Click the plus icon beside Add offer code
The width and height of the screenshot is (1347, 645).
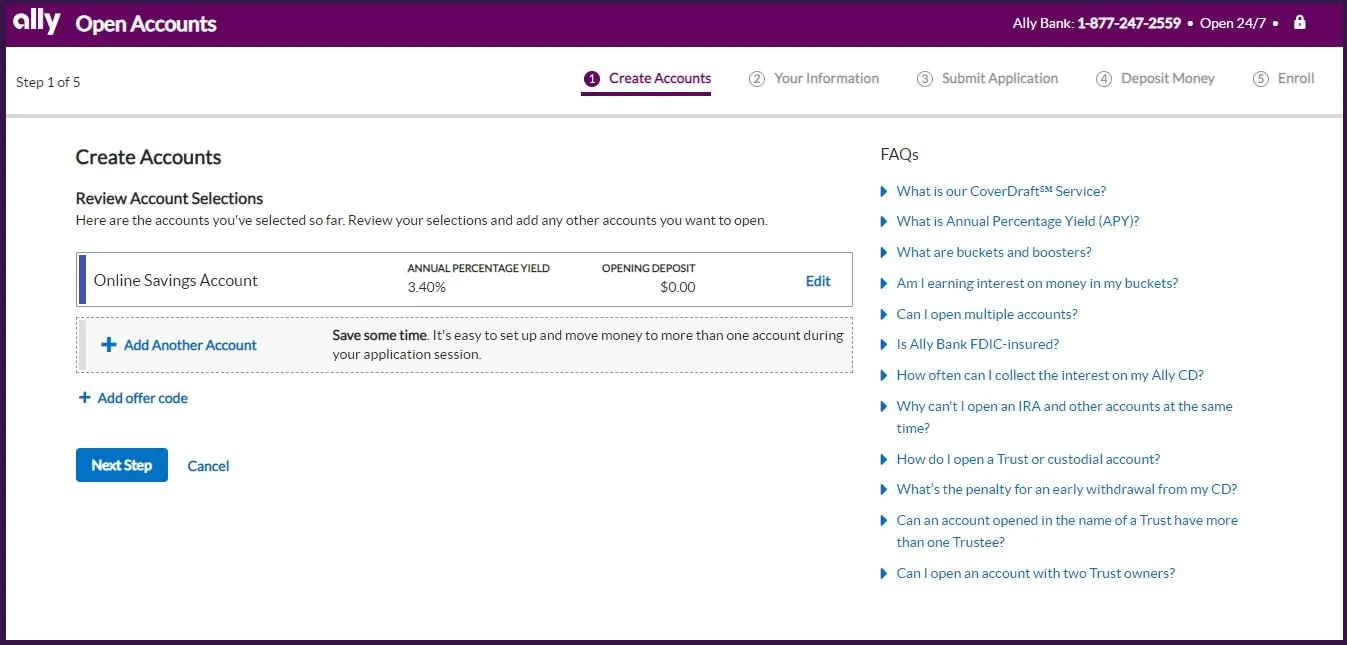point(85,397)
